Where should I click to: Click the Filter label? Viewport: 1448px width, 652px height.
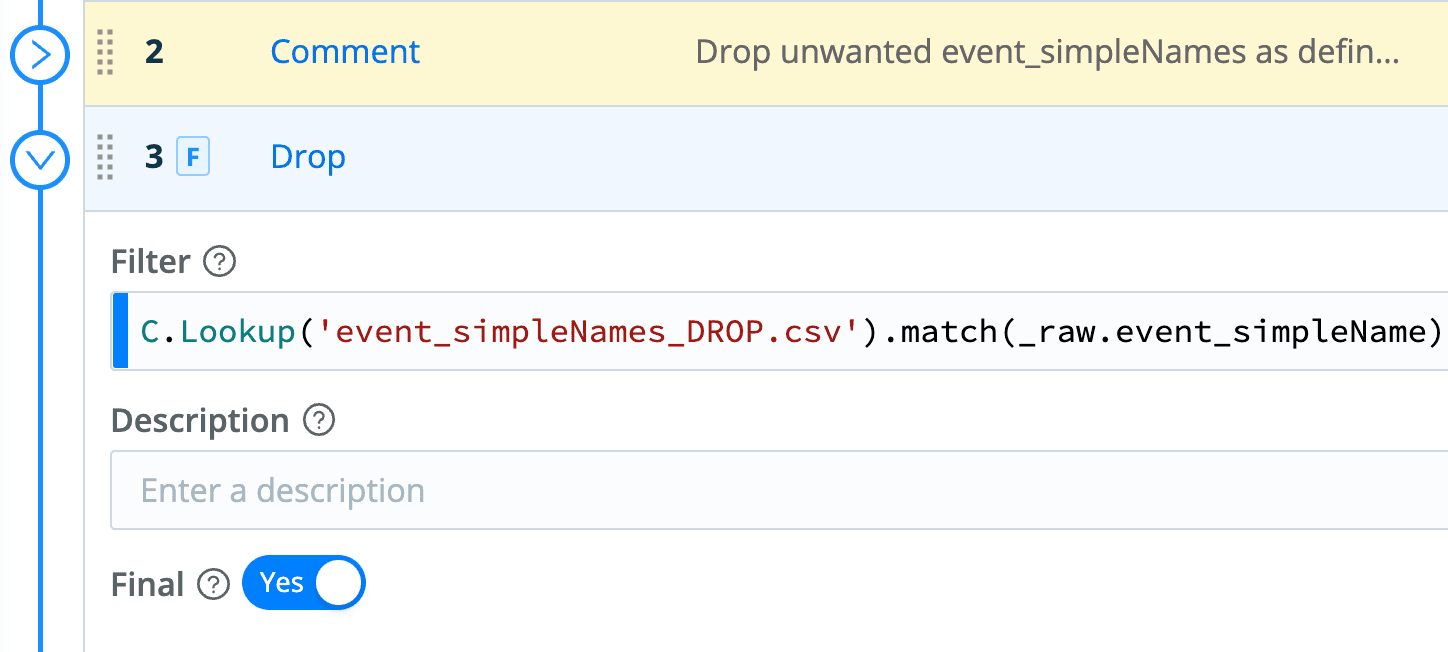tap(150, 262)
